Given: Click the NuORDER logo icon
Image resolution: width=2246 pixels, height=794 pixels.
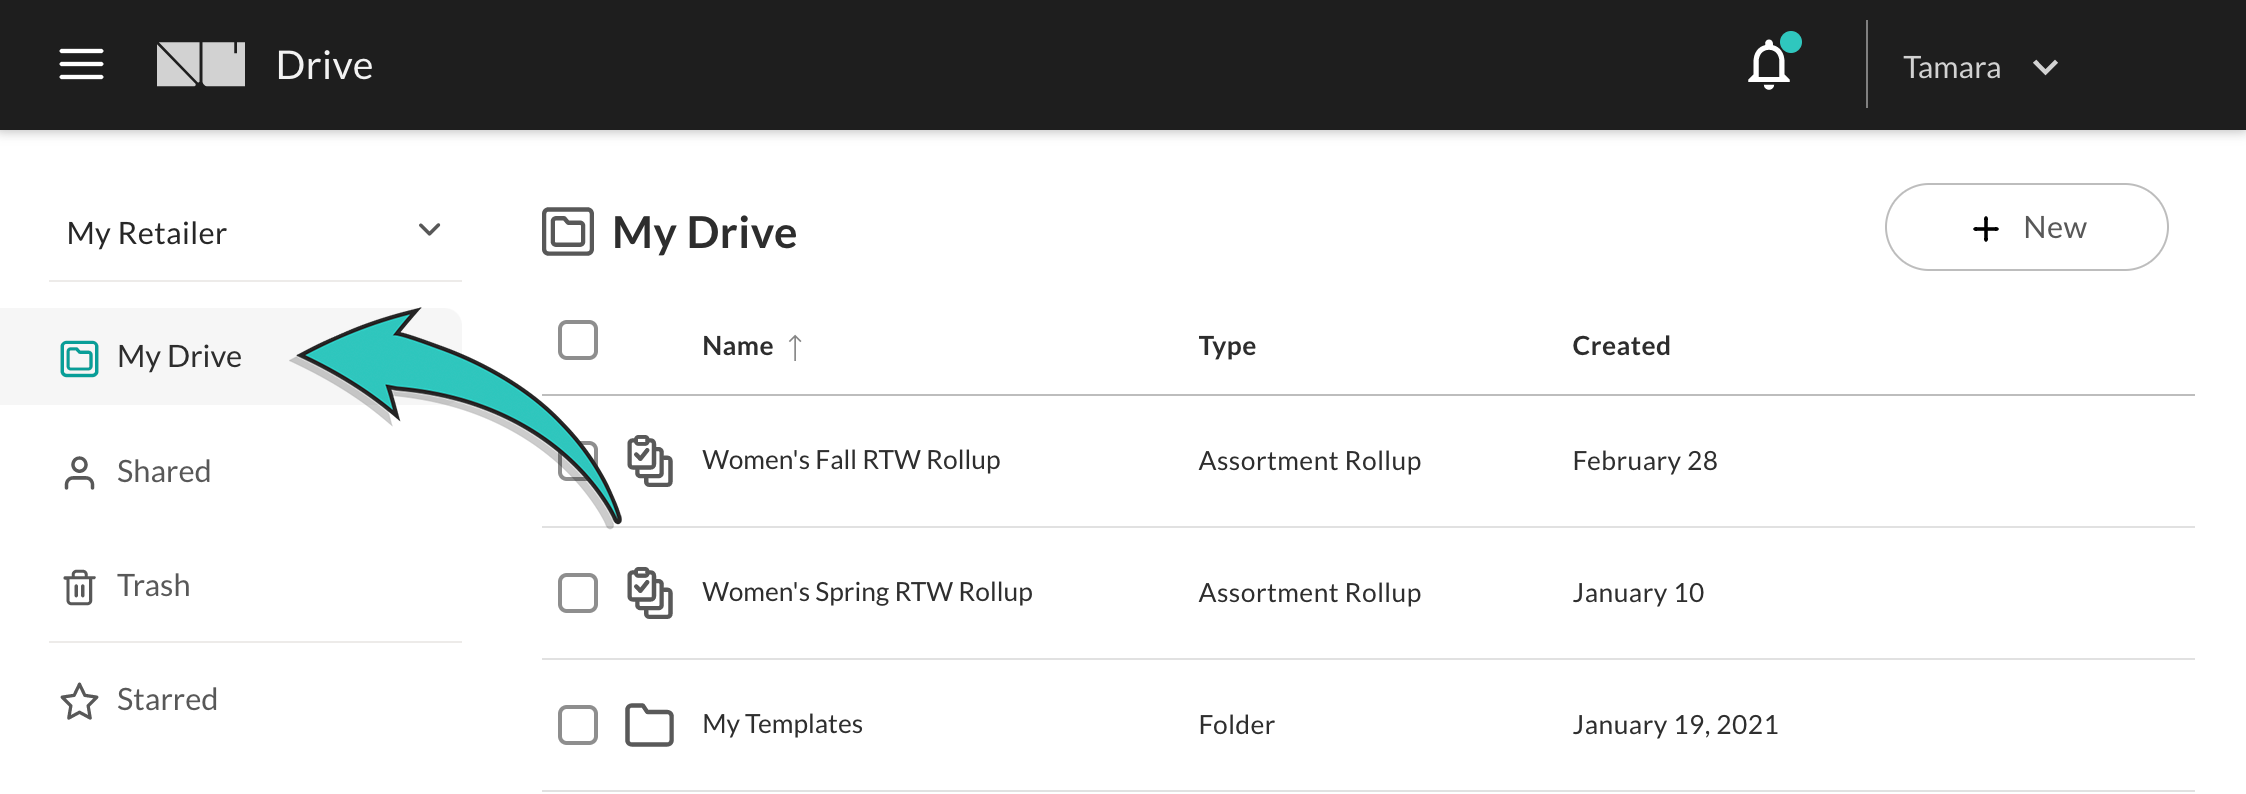Looking at the screenshot, I should coord(201,65).
